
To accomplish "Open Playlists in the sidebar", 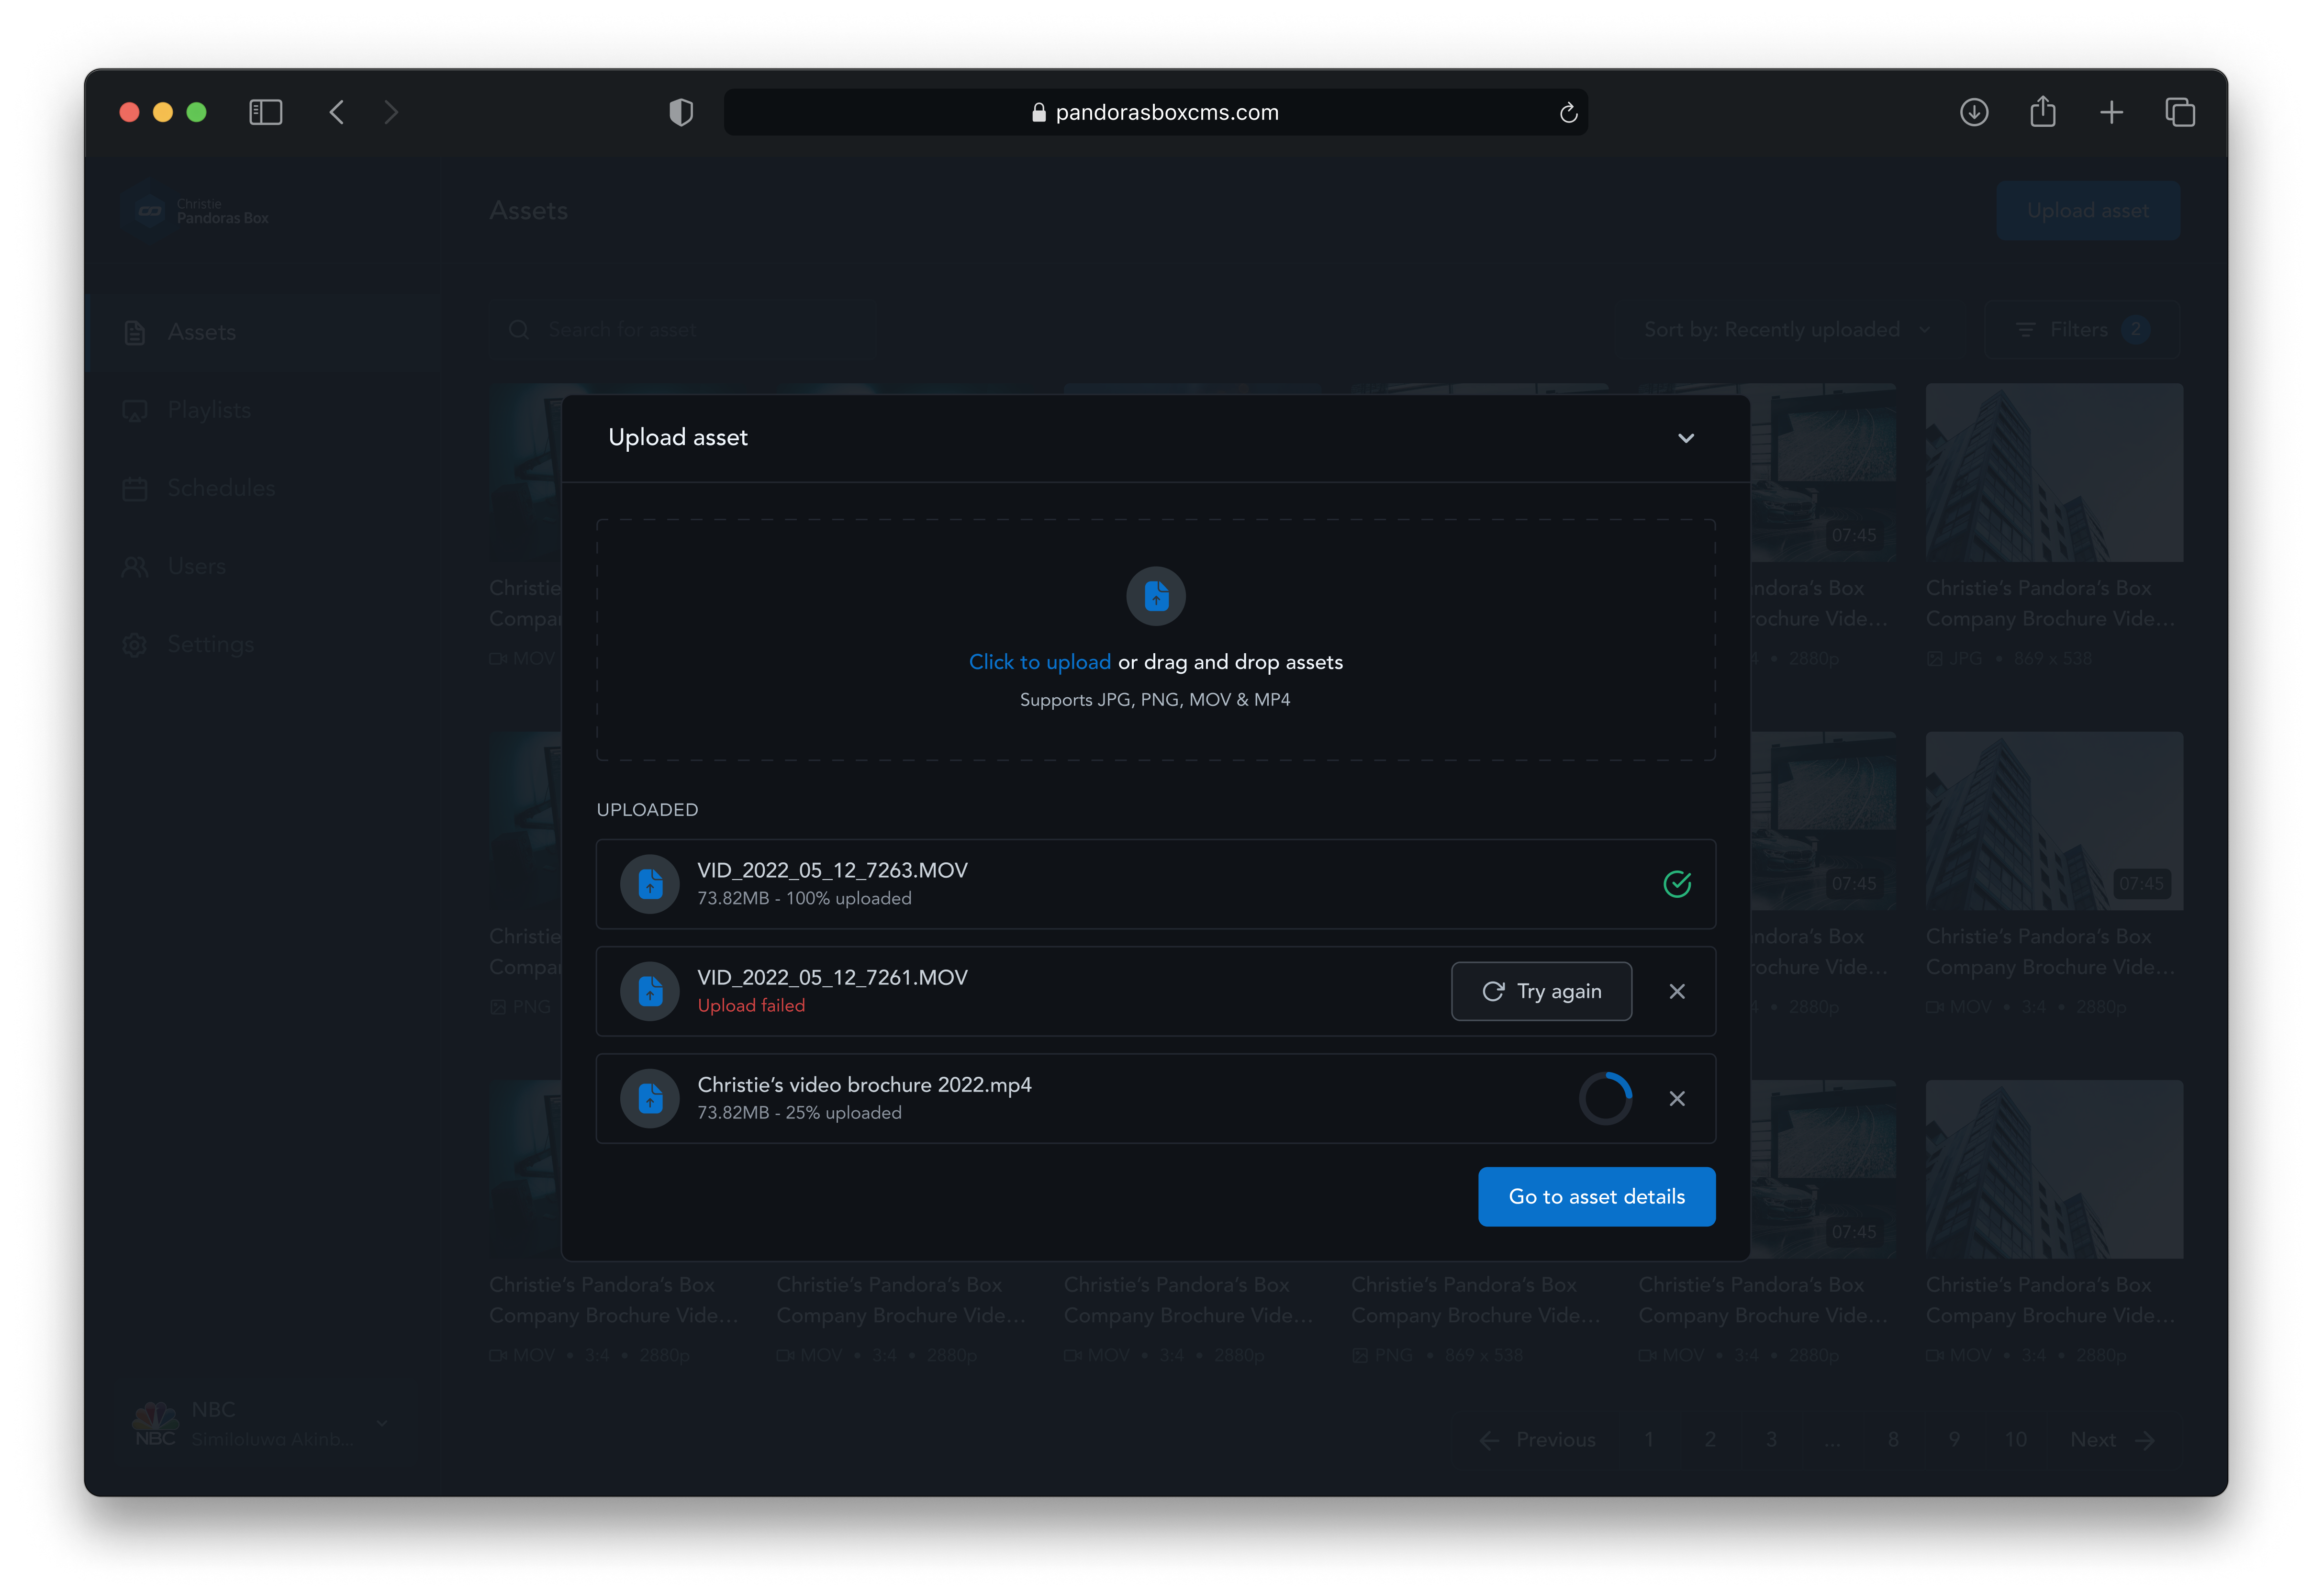I will pyautogui.click(x=209, y=410).
